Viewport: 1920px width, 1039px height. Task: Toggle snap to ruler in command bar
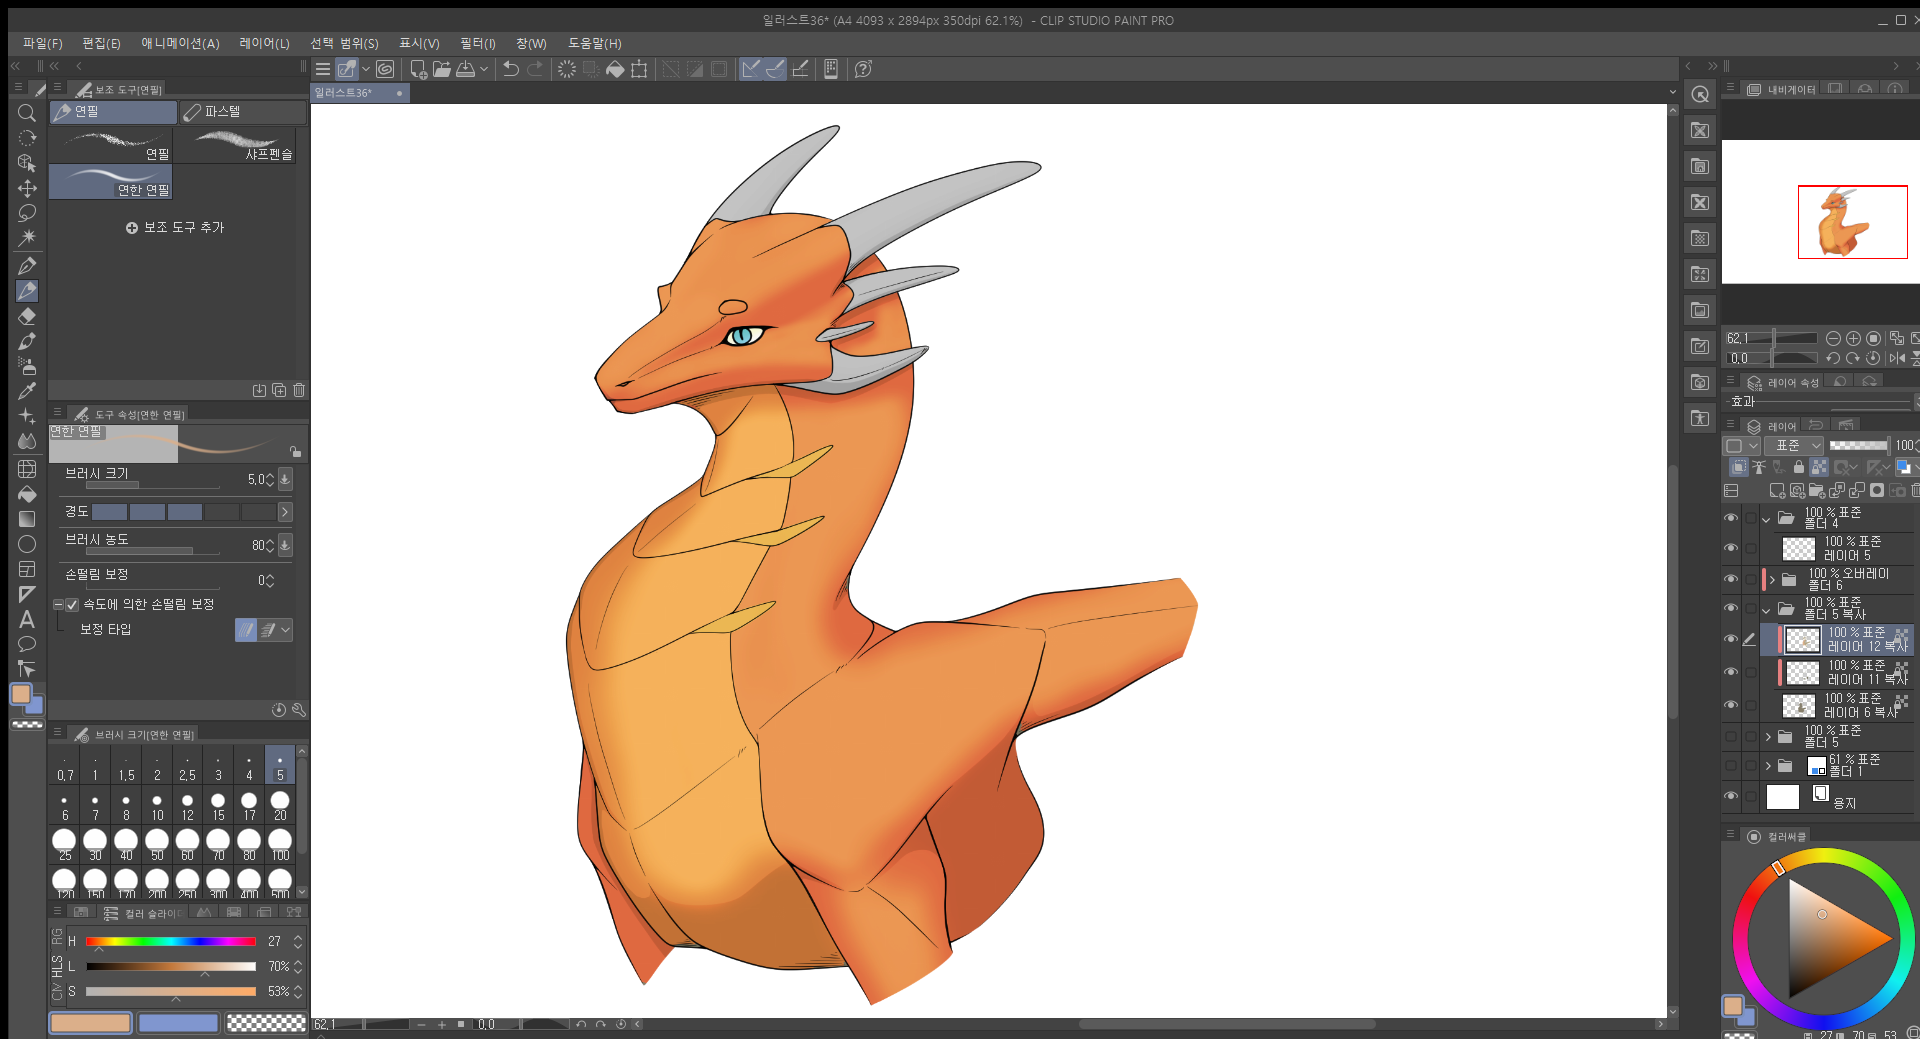click(751, 69)
